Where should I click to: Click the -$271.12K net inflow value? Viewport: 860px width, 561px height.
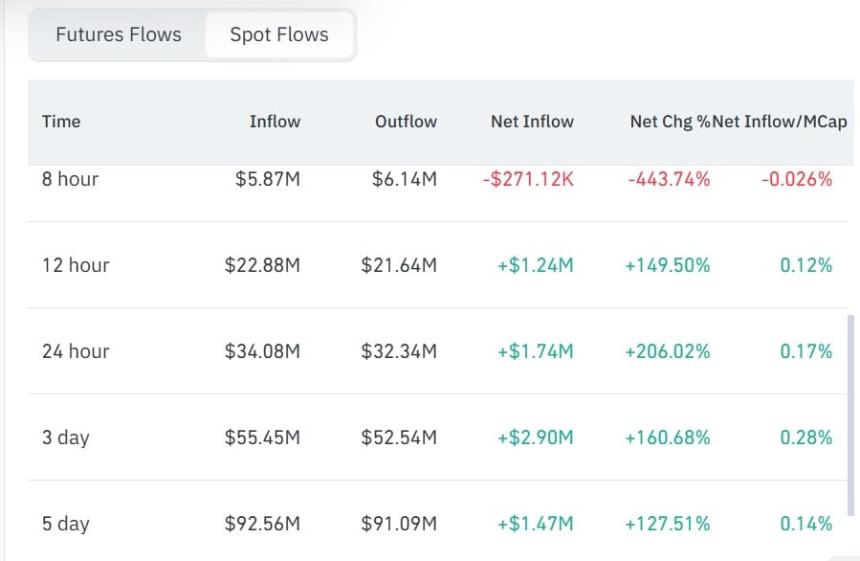(x=528, y=179)
